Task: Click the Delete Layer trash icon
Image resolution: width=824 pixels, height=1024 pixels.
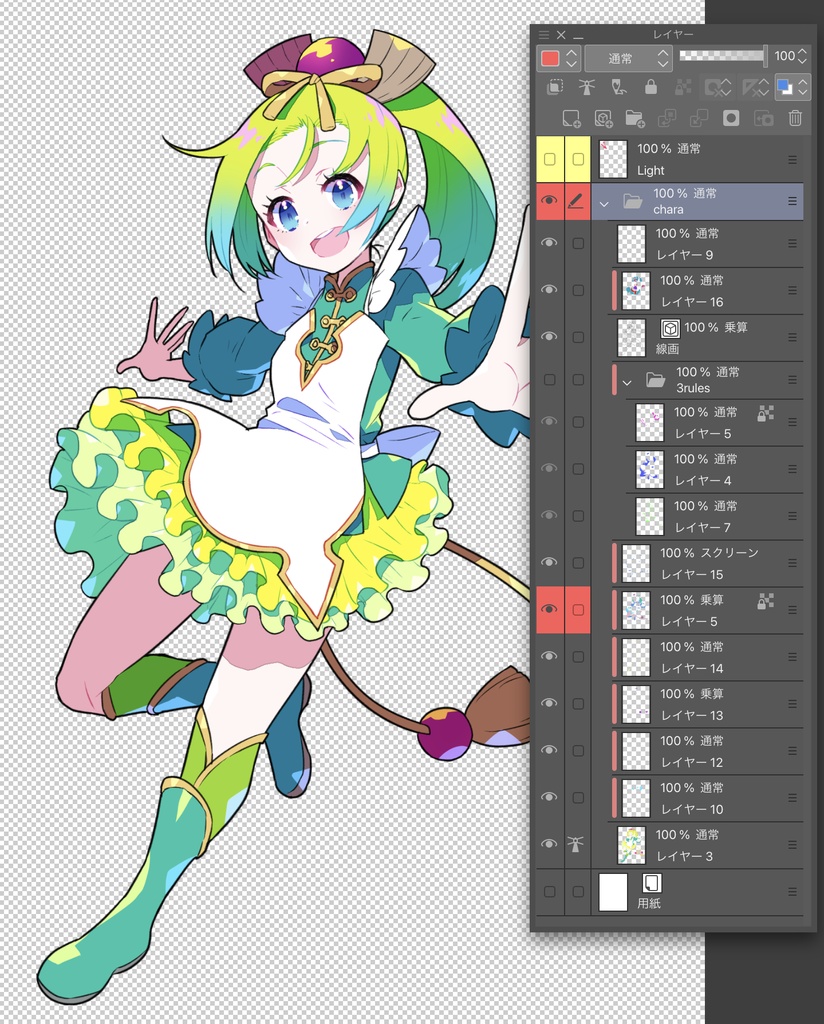Action: 795,118
